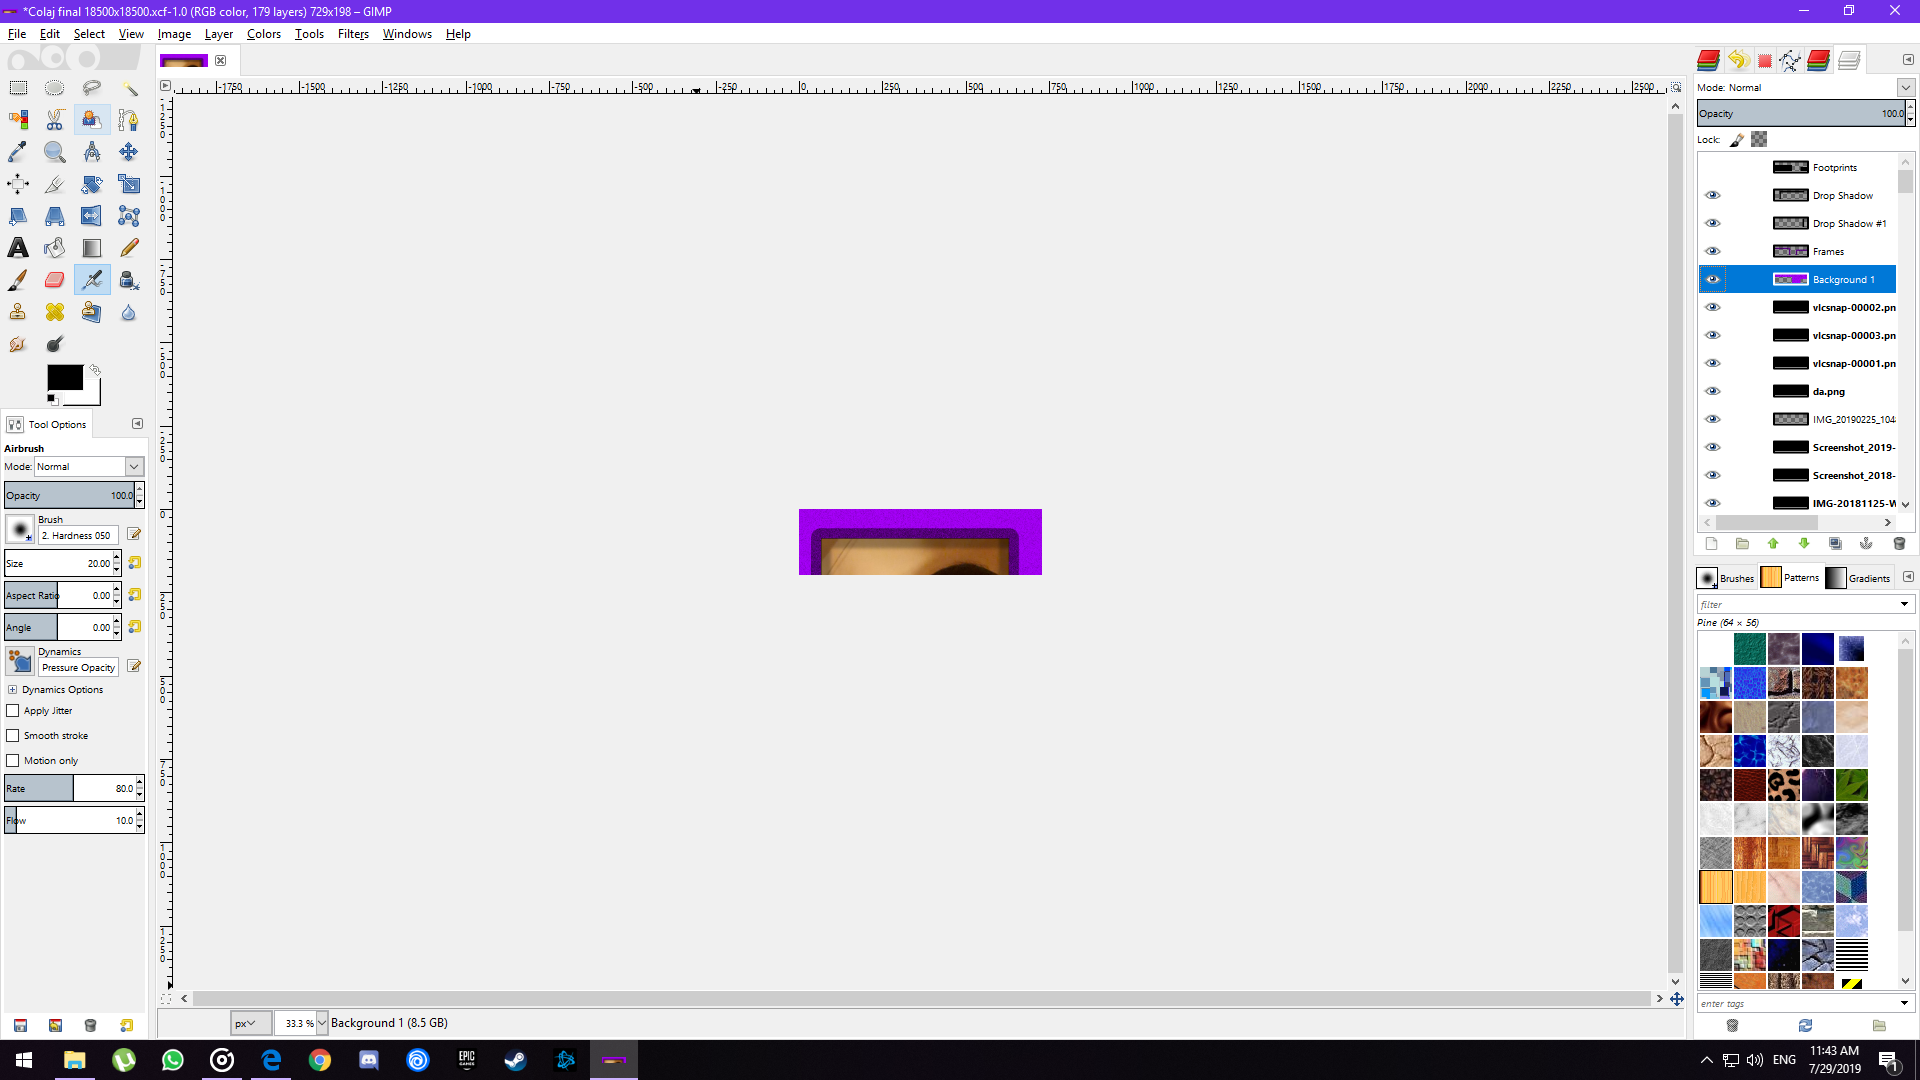Select the Drop Shadow #1 layer
Viewport: 1920px width, 1080px height.
(1848, 223)
